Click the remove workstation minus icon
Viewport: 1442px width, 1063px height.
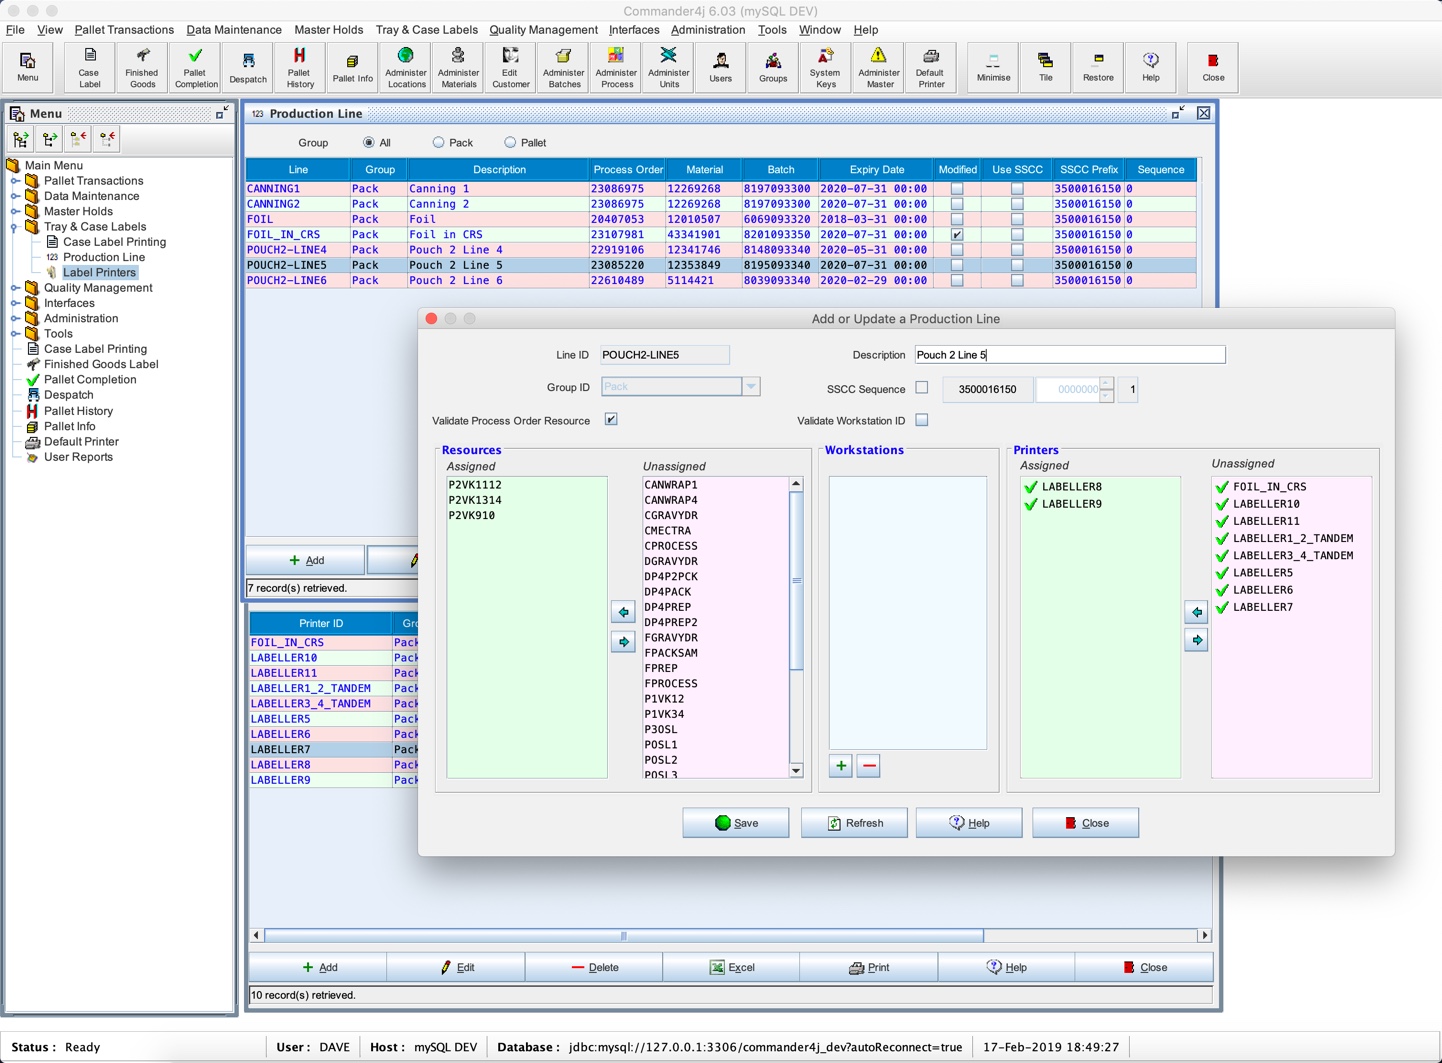tap(869, 766)
